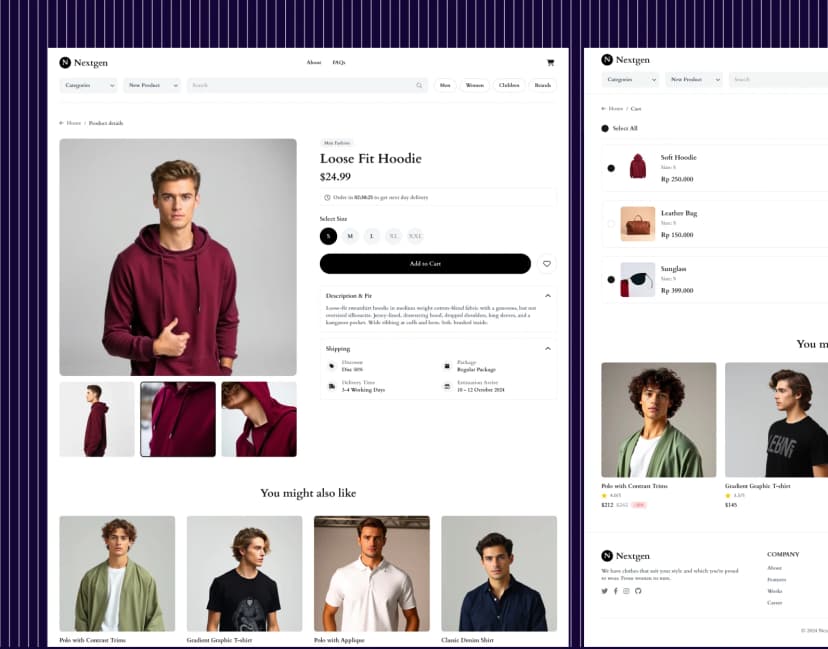Open the Instagram icon in the footer
The image size is (828, 649).
coord(627,591)
